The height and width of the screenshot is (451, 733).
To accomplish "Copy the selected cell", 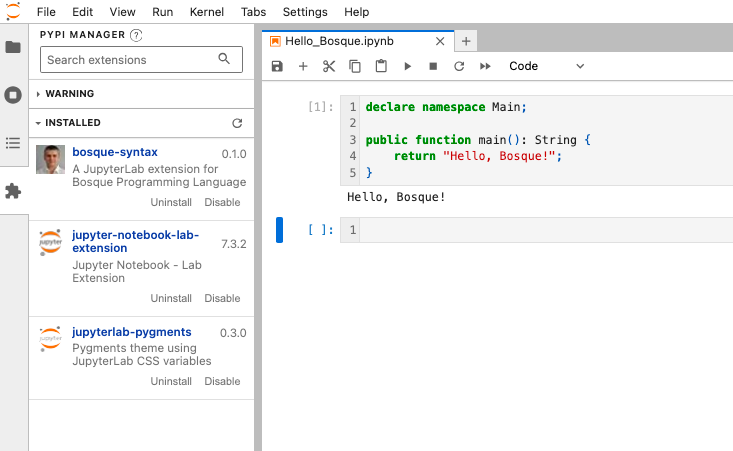I will [x=355, y=66].
